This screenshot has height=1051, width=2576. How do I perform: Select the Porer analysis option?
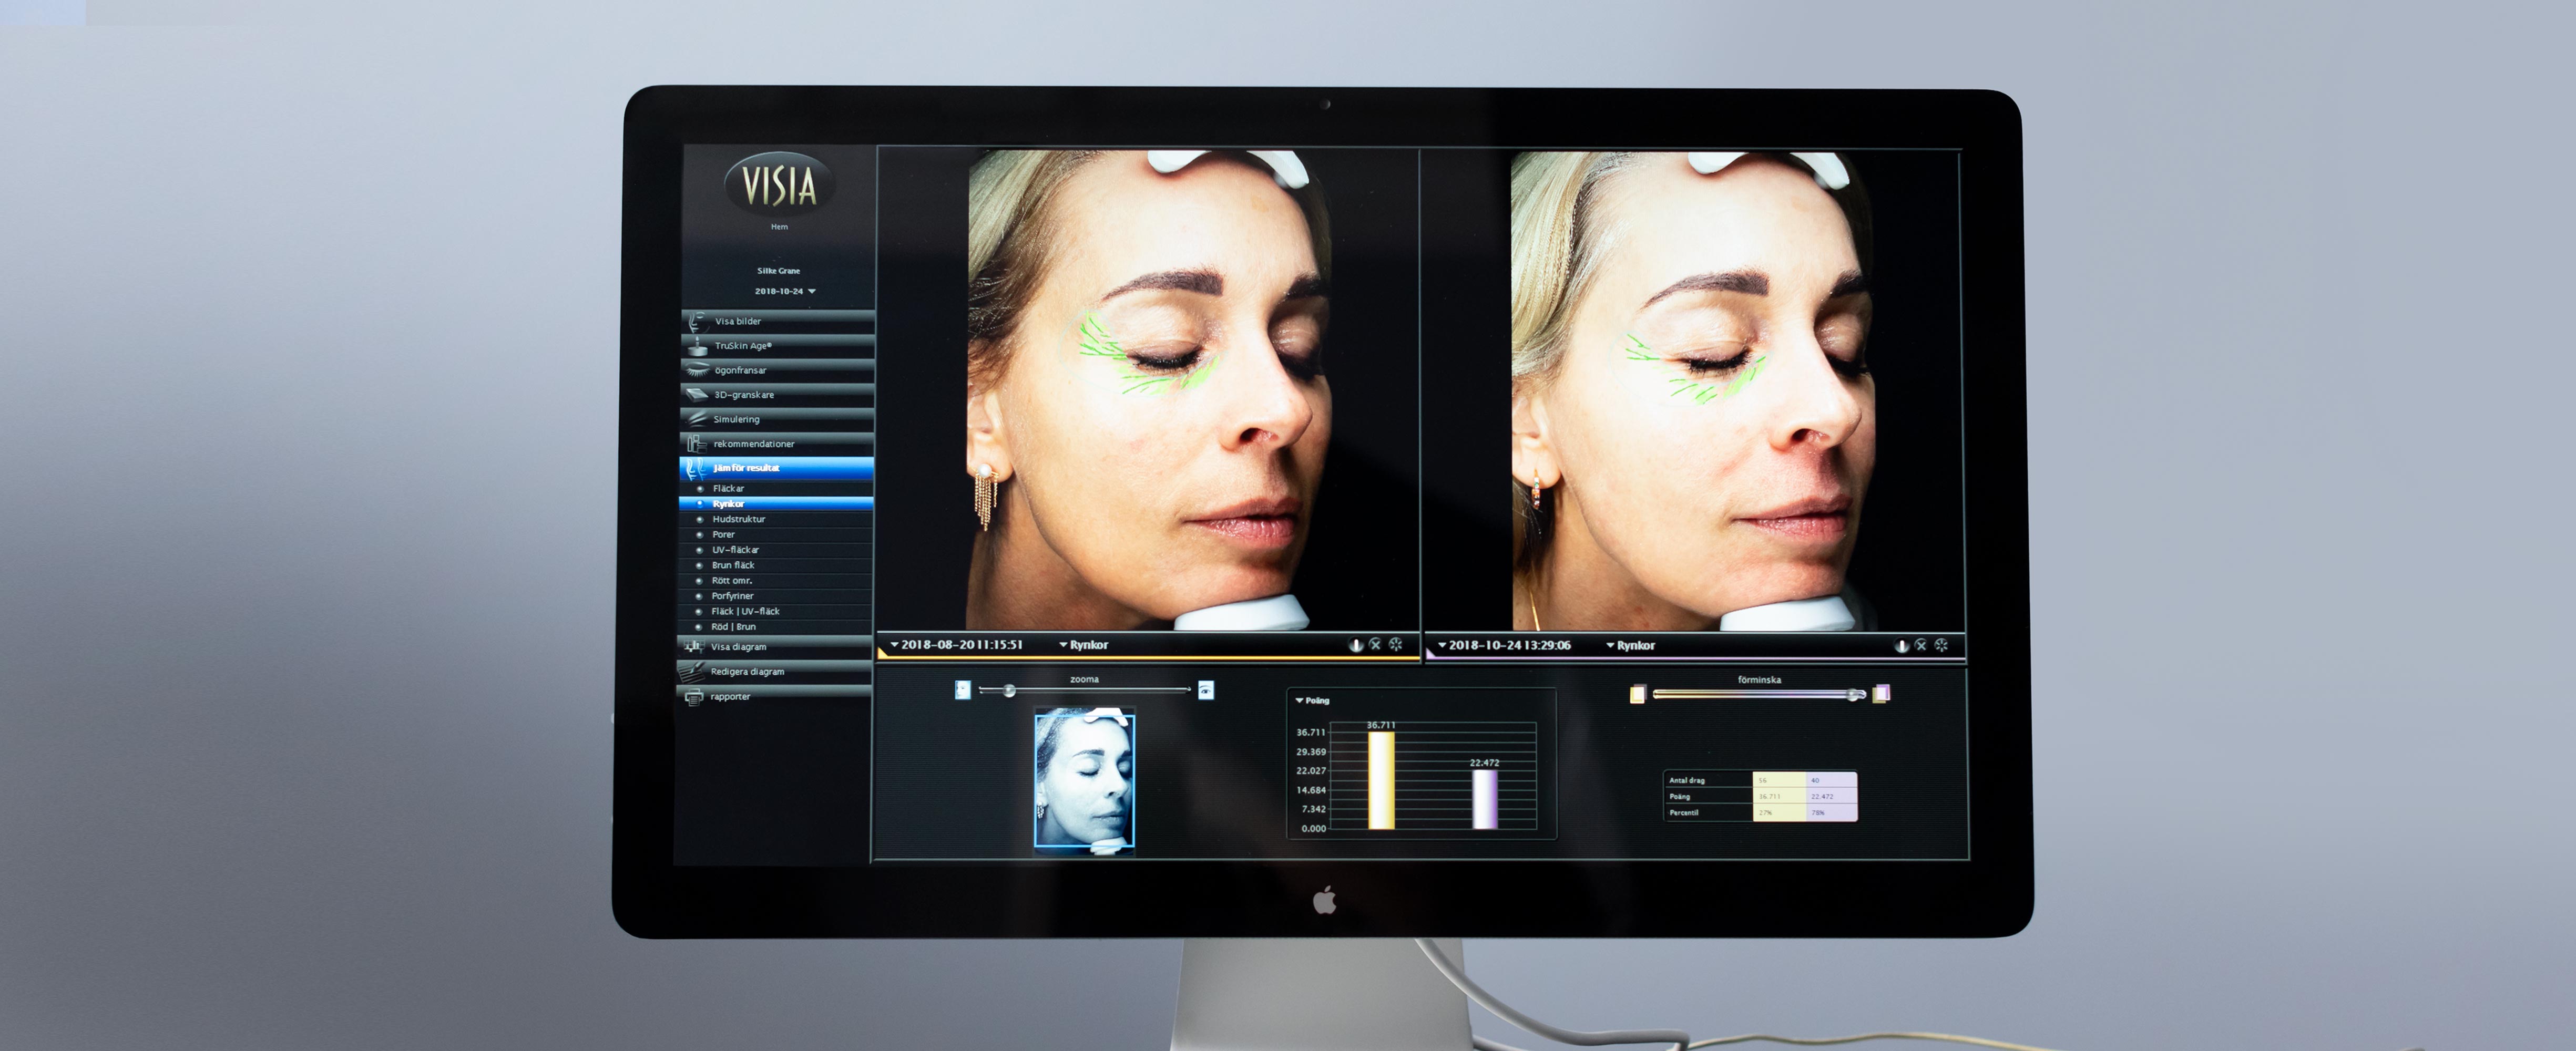[723, 535]
